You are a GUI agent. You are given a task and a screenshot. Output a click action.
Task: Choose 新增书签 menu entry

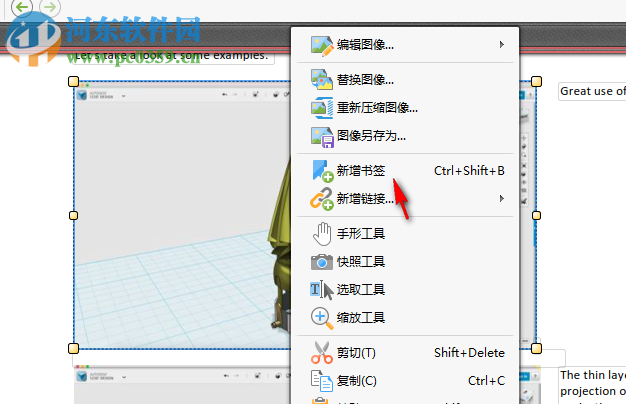pyautogui.click(x=405, y=171)
